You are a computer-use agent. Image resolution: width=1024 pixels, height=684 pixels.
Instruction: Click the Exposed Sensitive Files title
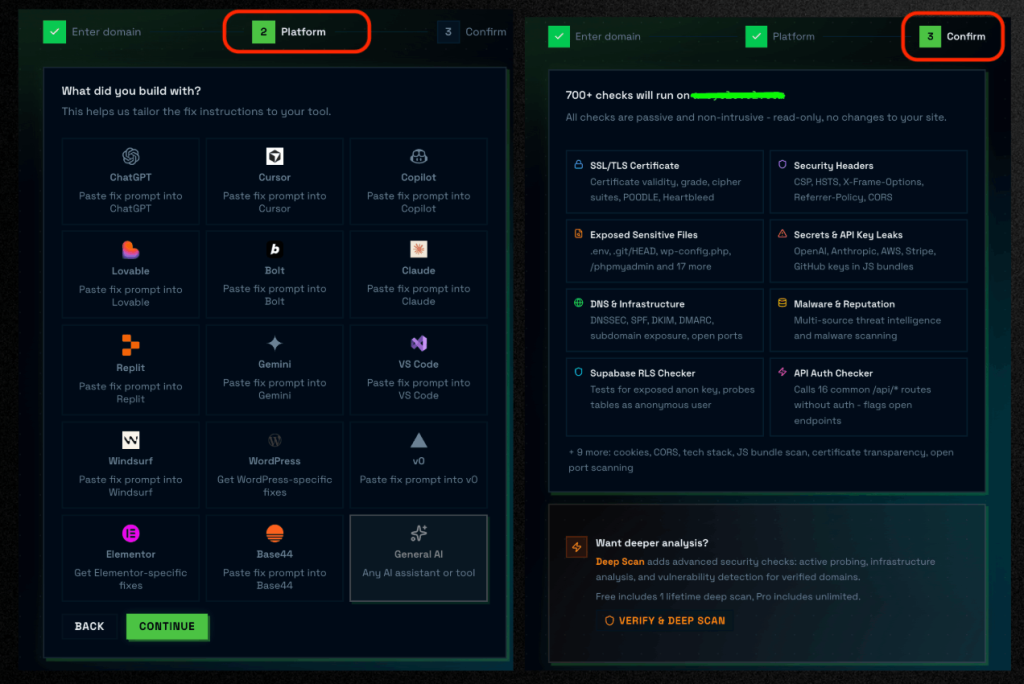(644, 235)
